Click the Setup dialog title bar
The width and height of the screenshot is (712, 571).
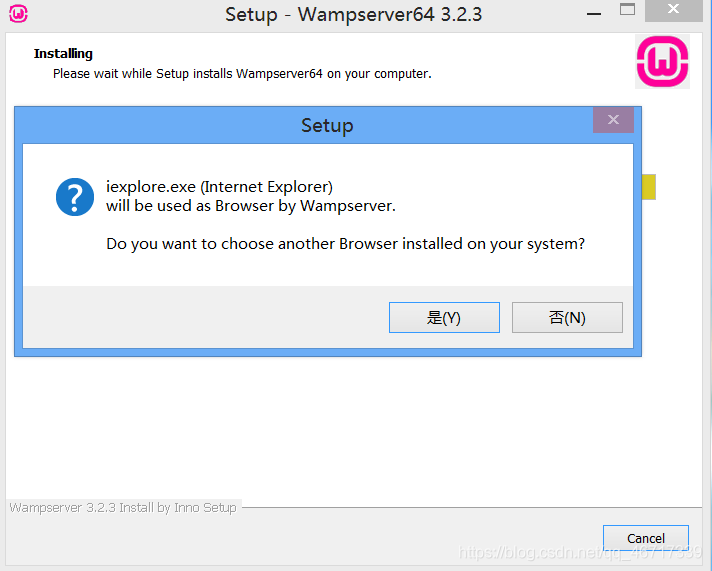tap(327, 125)
